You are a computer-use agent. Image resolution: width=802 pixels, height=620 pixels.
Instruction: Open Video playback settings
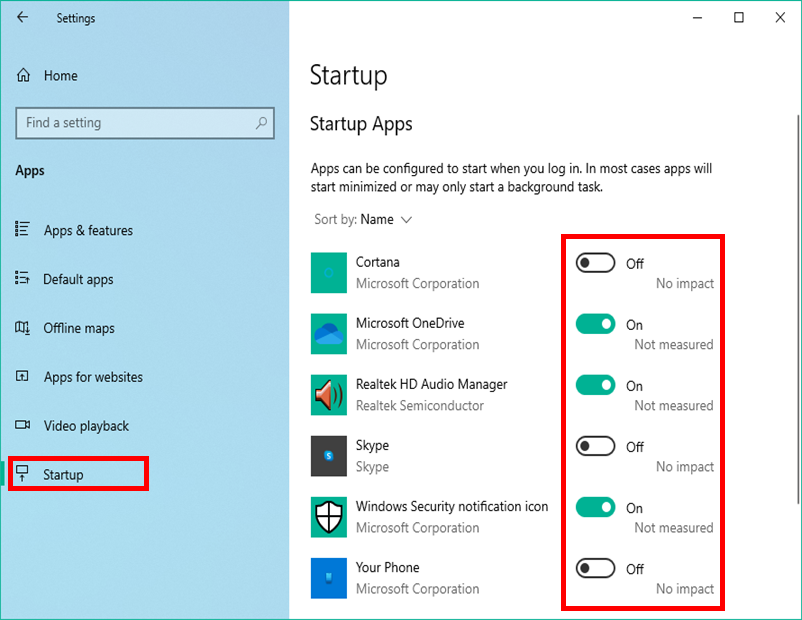[x=86, y=427]
